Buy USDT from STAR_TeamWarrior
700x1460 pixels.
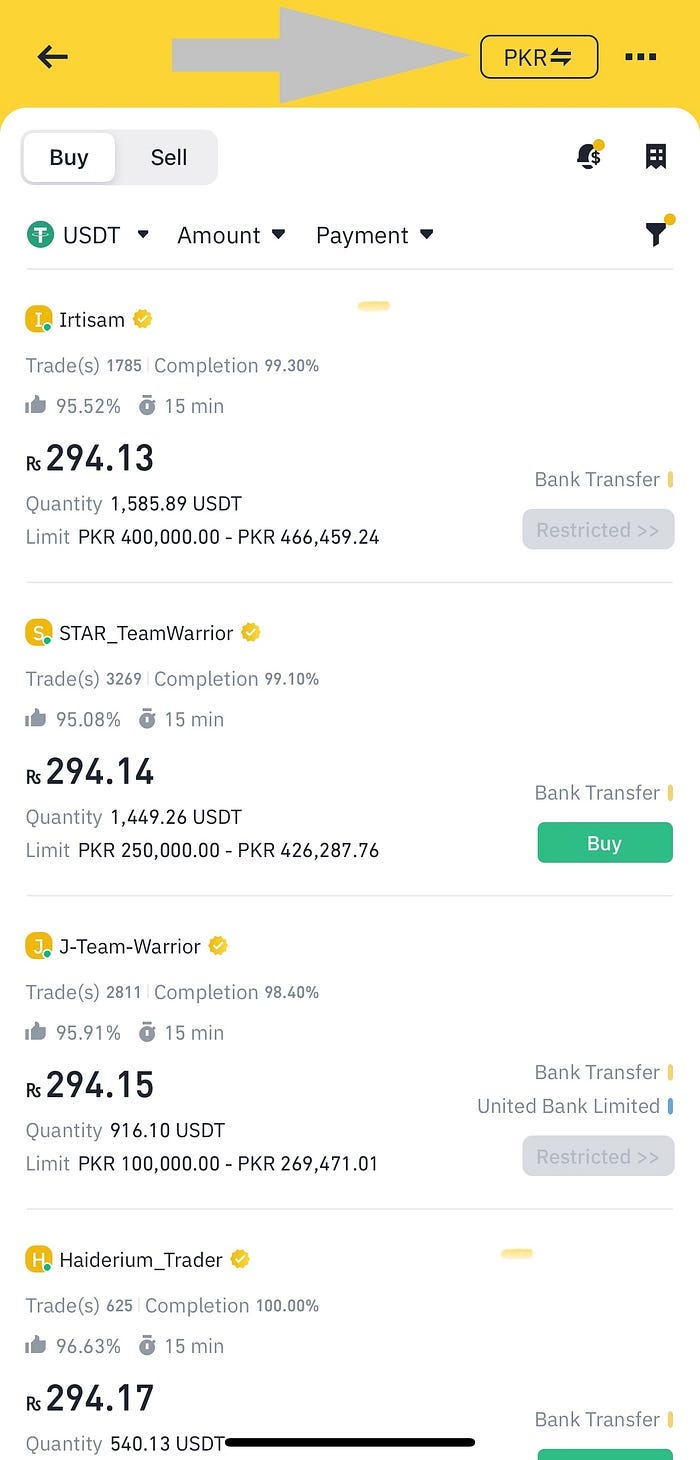coord(604,843)
